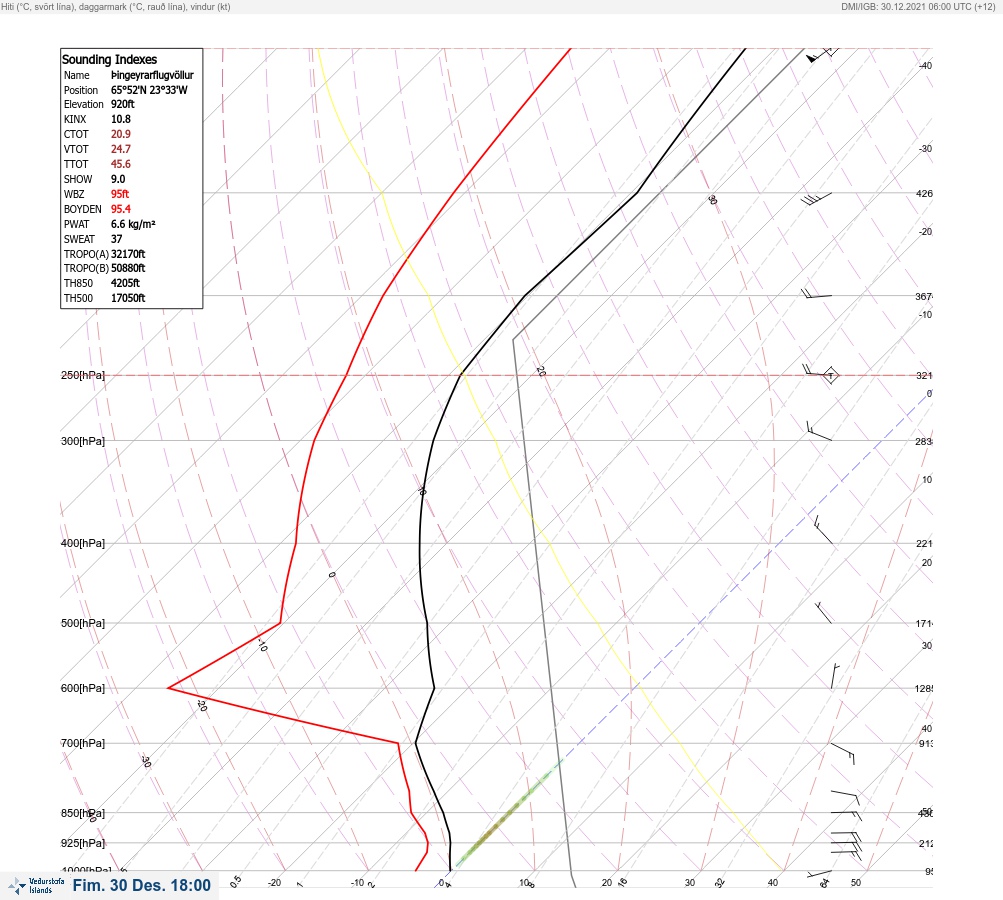Click the wind barb at 400 hPa level
Screen dimensions: 1003x900
[x=823, y=530]
